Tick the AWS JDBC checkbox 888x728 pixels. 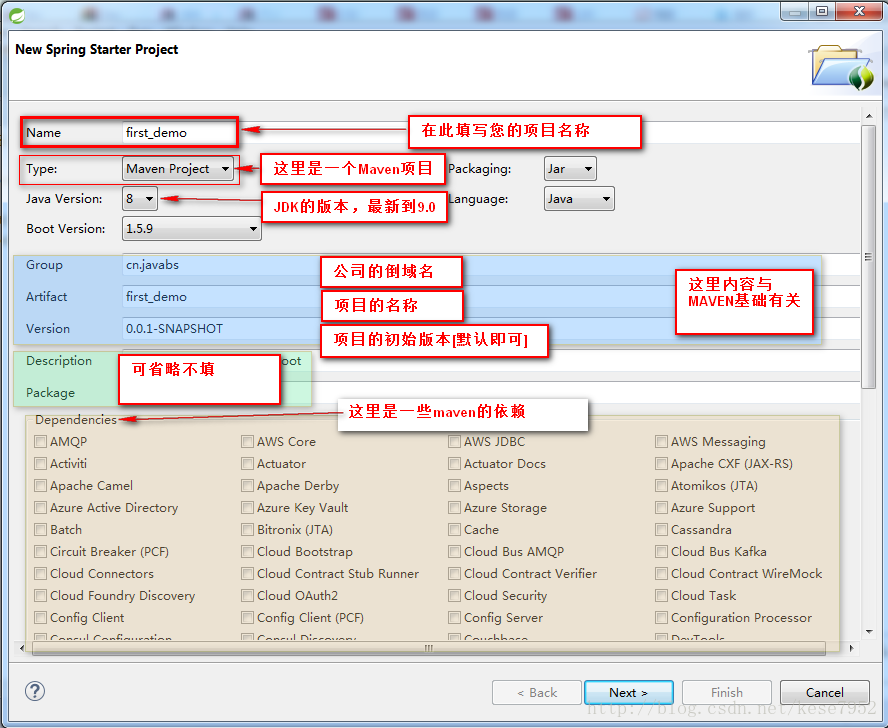point(454,441)
